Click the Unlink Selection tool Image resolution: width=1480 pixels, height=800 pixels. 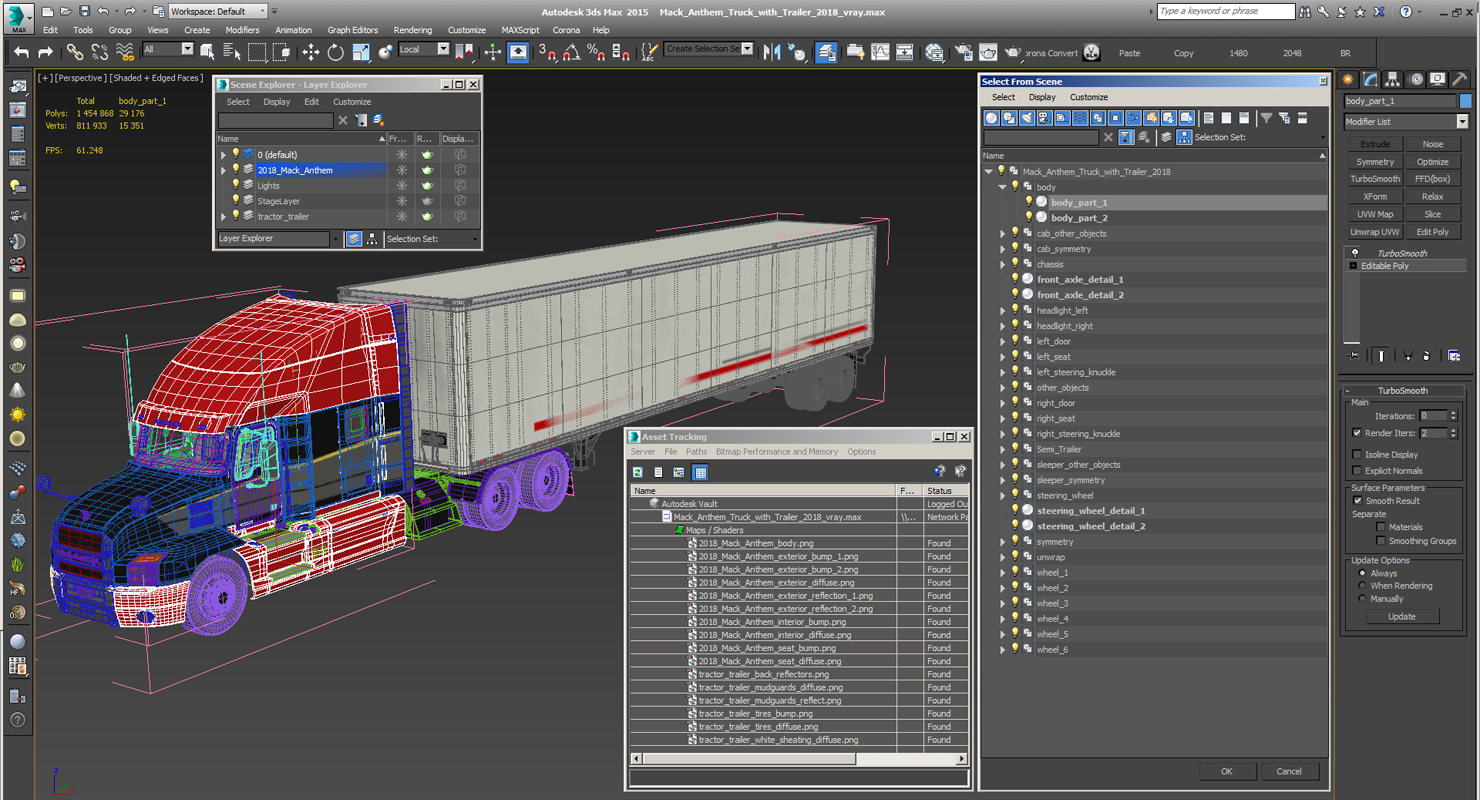pyautogui.click(x=100, y=52)
